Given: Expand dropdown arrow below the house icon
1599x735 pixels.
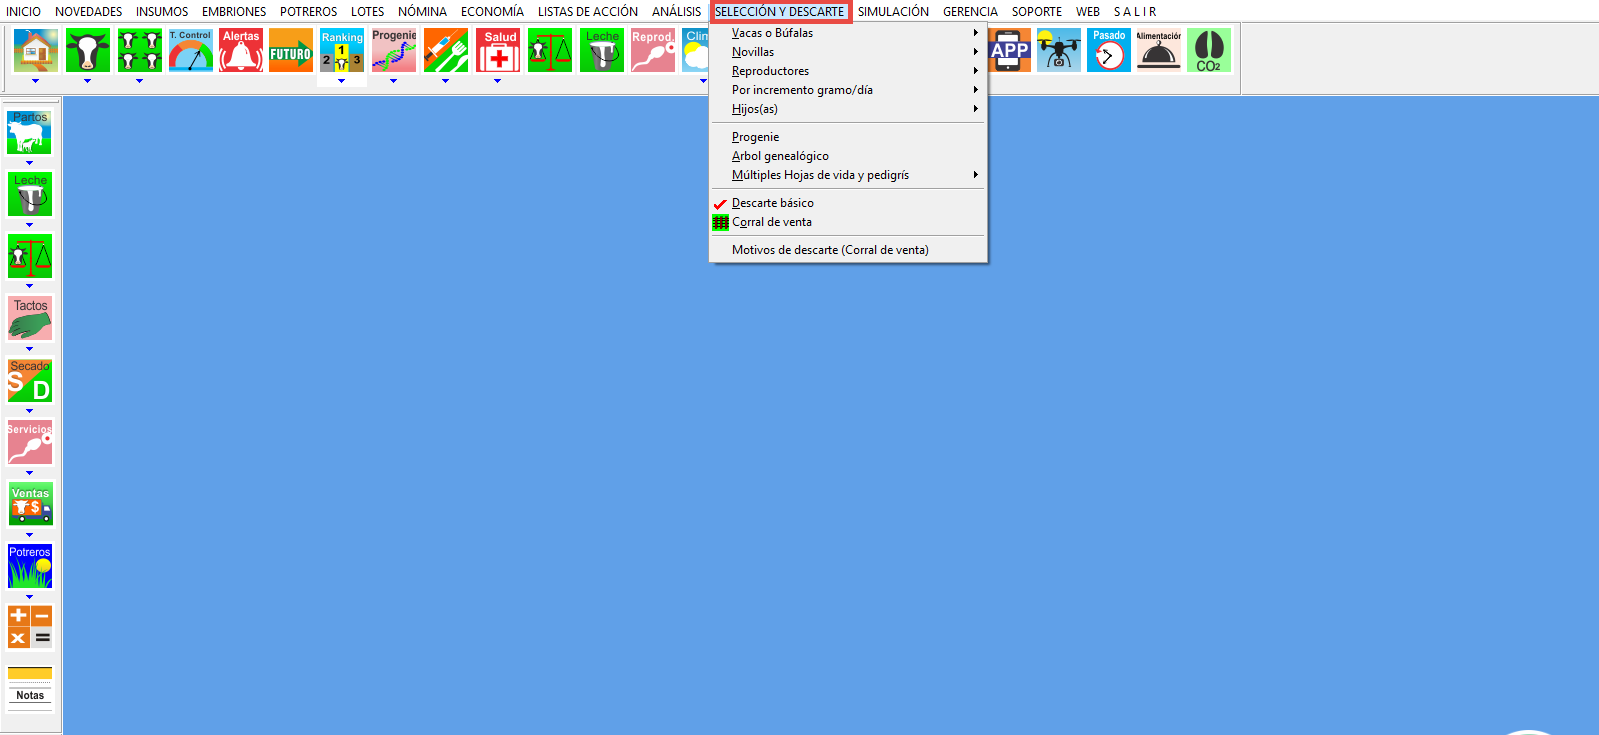Looking at the screenshot, I should [36, 81].
